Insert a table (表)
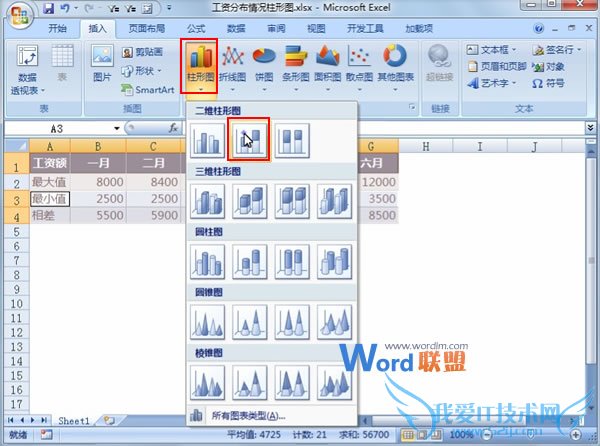Screen dimensions: 600x446 (62, 63)
